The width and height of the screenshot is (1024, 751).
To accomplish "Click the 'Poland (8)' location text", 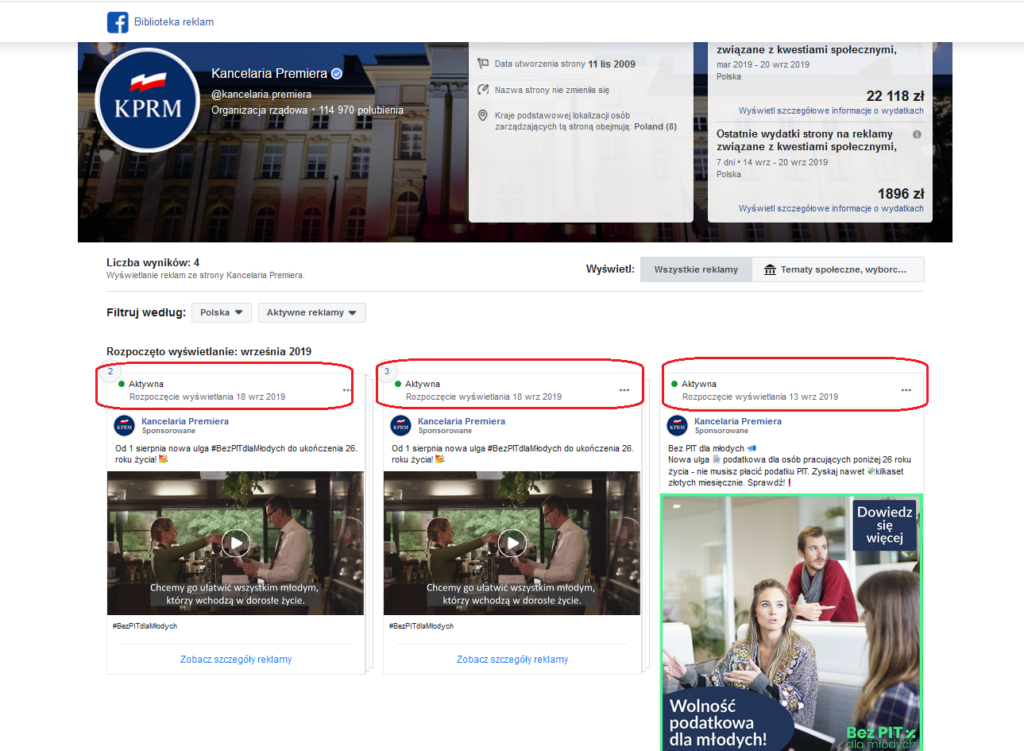I will coord(655,127).
